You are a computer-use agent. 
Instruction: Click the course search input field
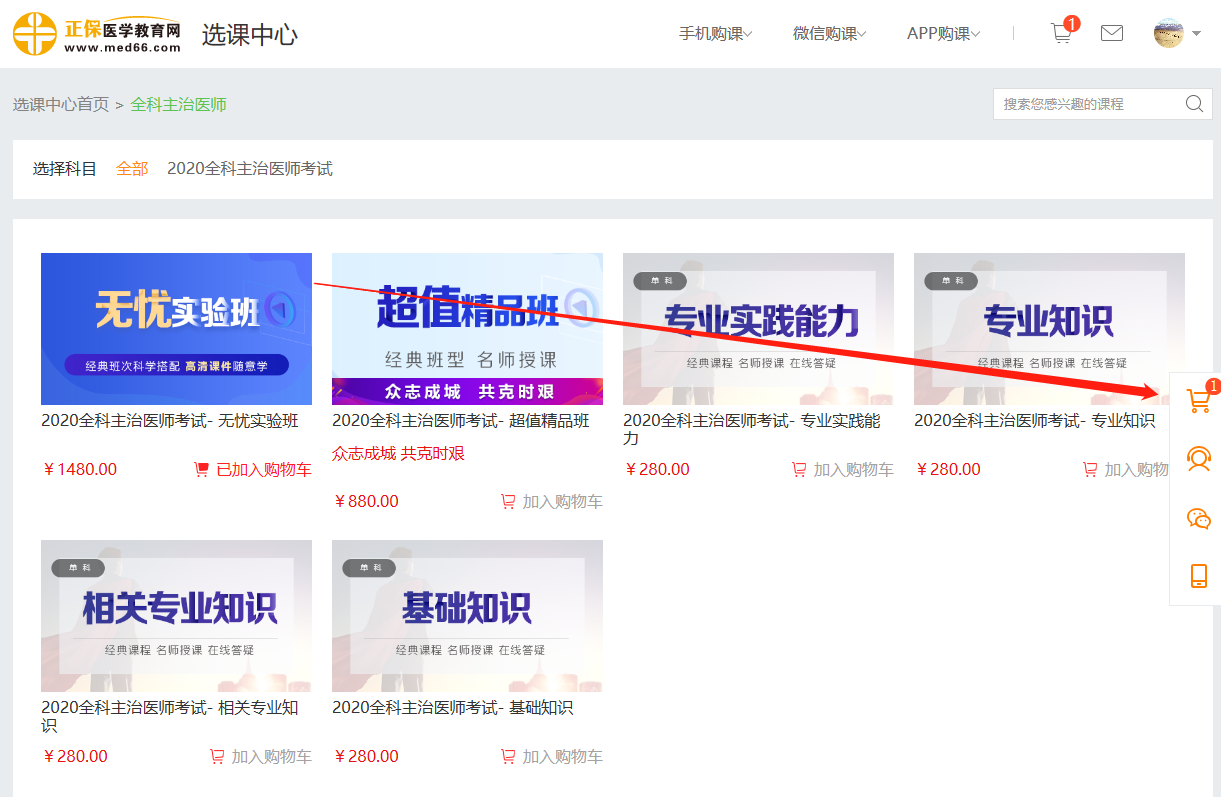click(1085, 104)
